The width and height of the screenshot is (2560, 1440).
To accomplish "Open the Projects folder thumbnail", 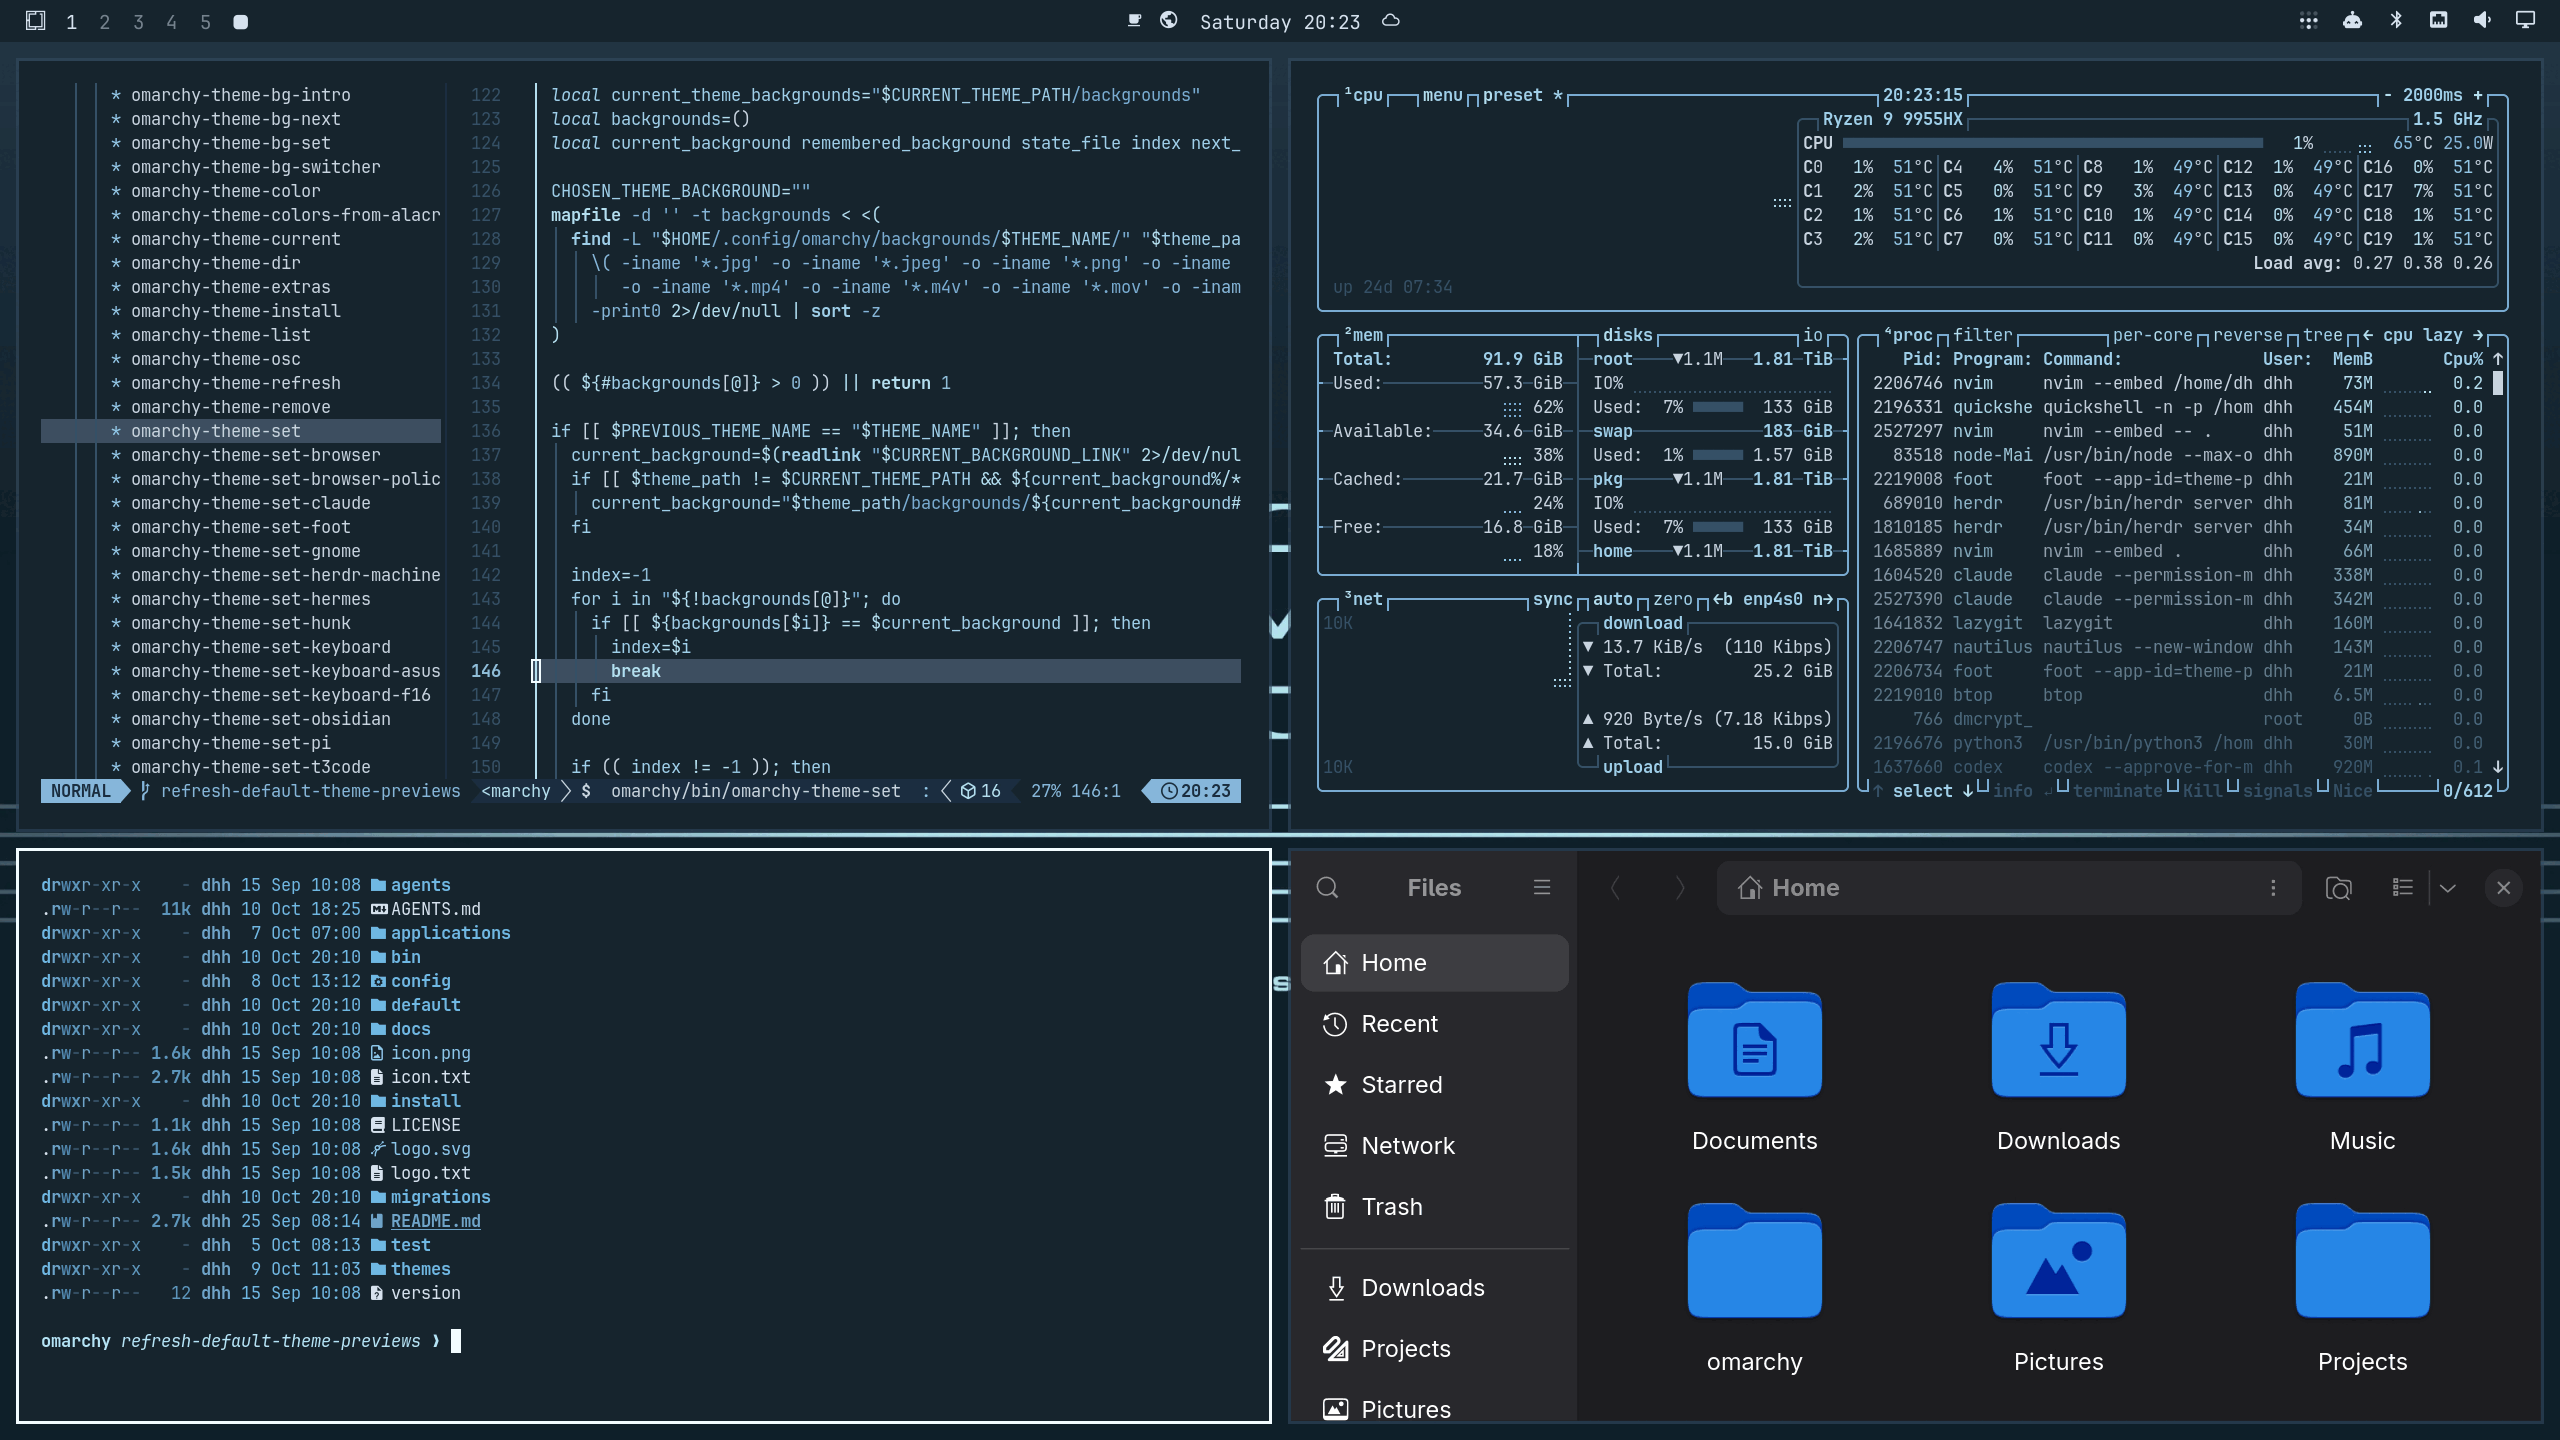I will tap(2362, 1288).
